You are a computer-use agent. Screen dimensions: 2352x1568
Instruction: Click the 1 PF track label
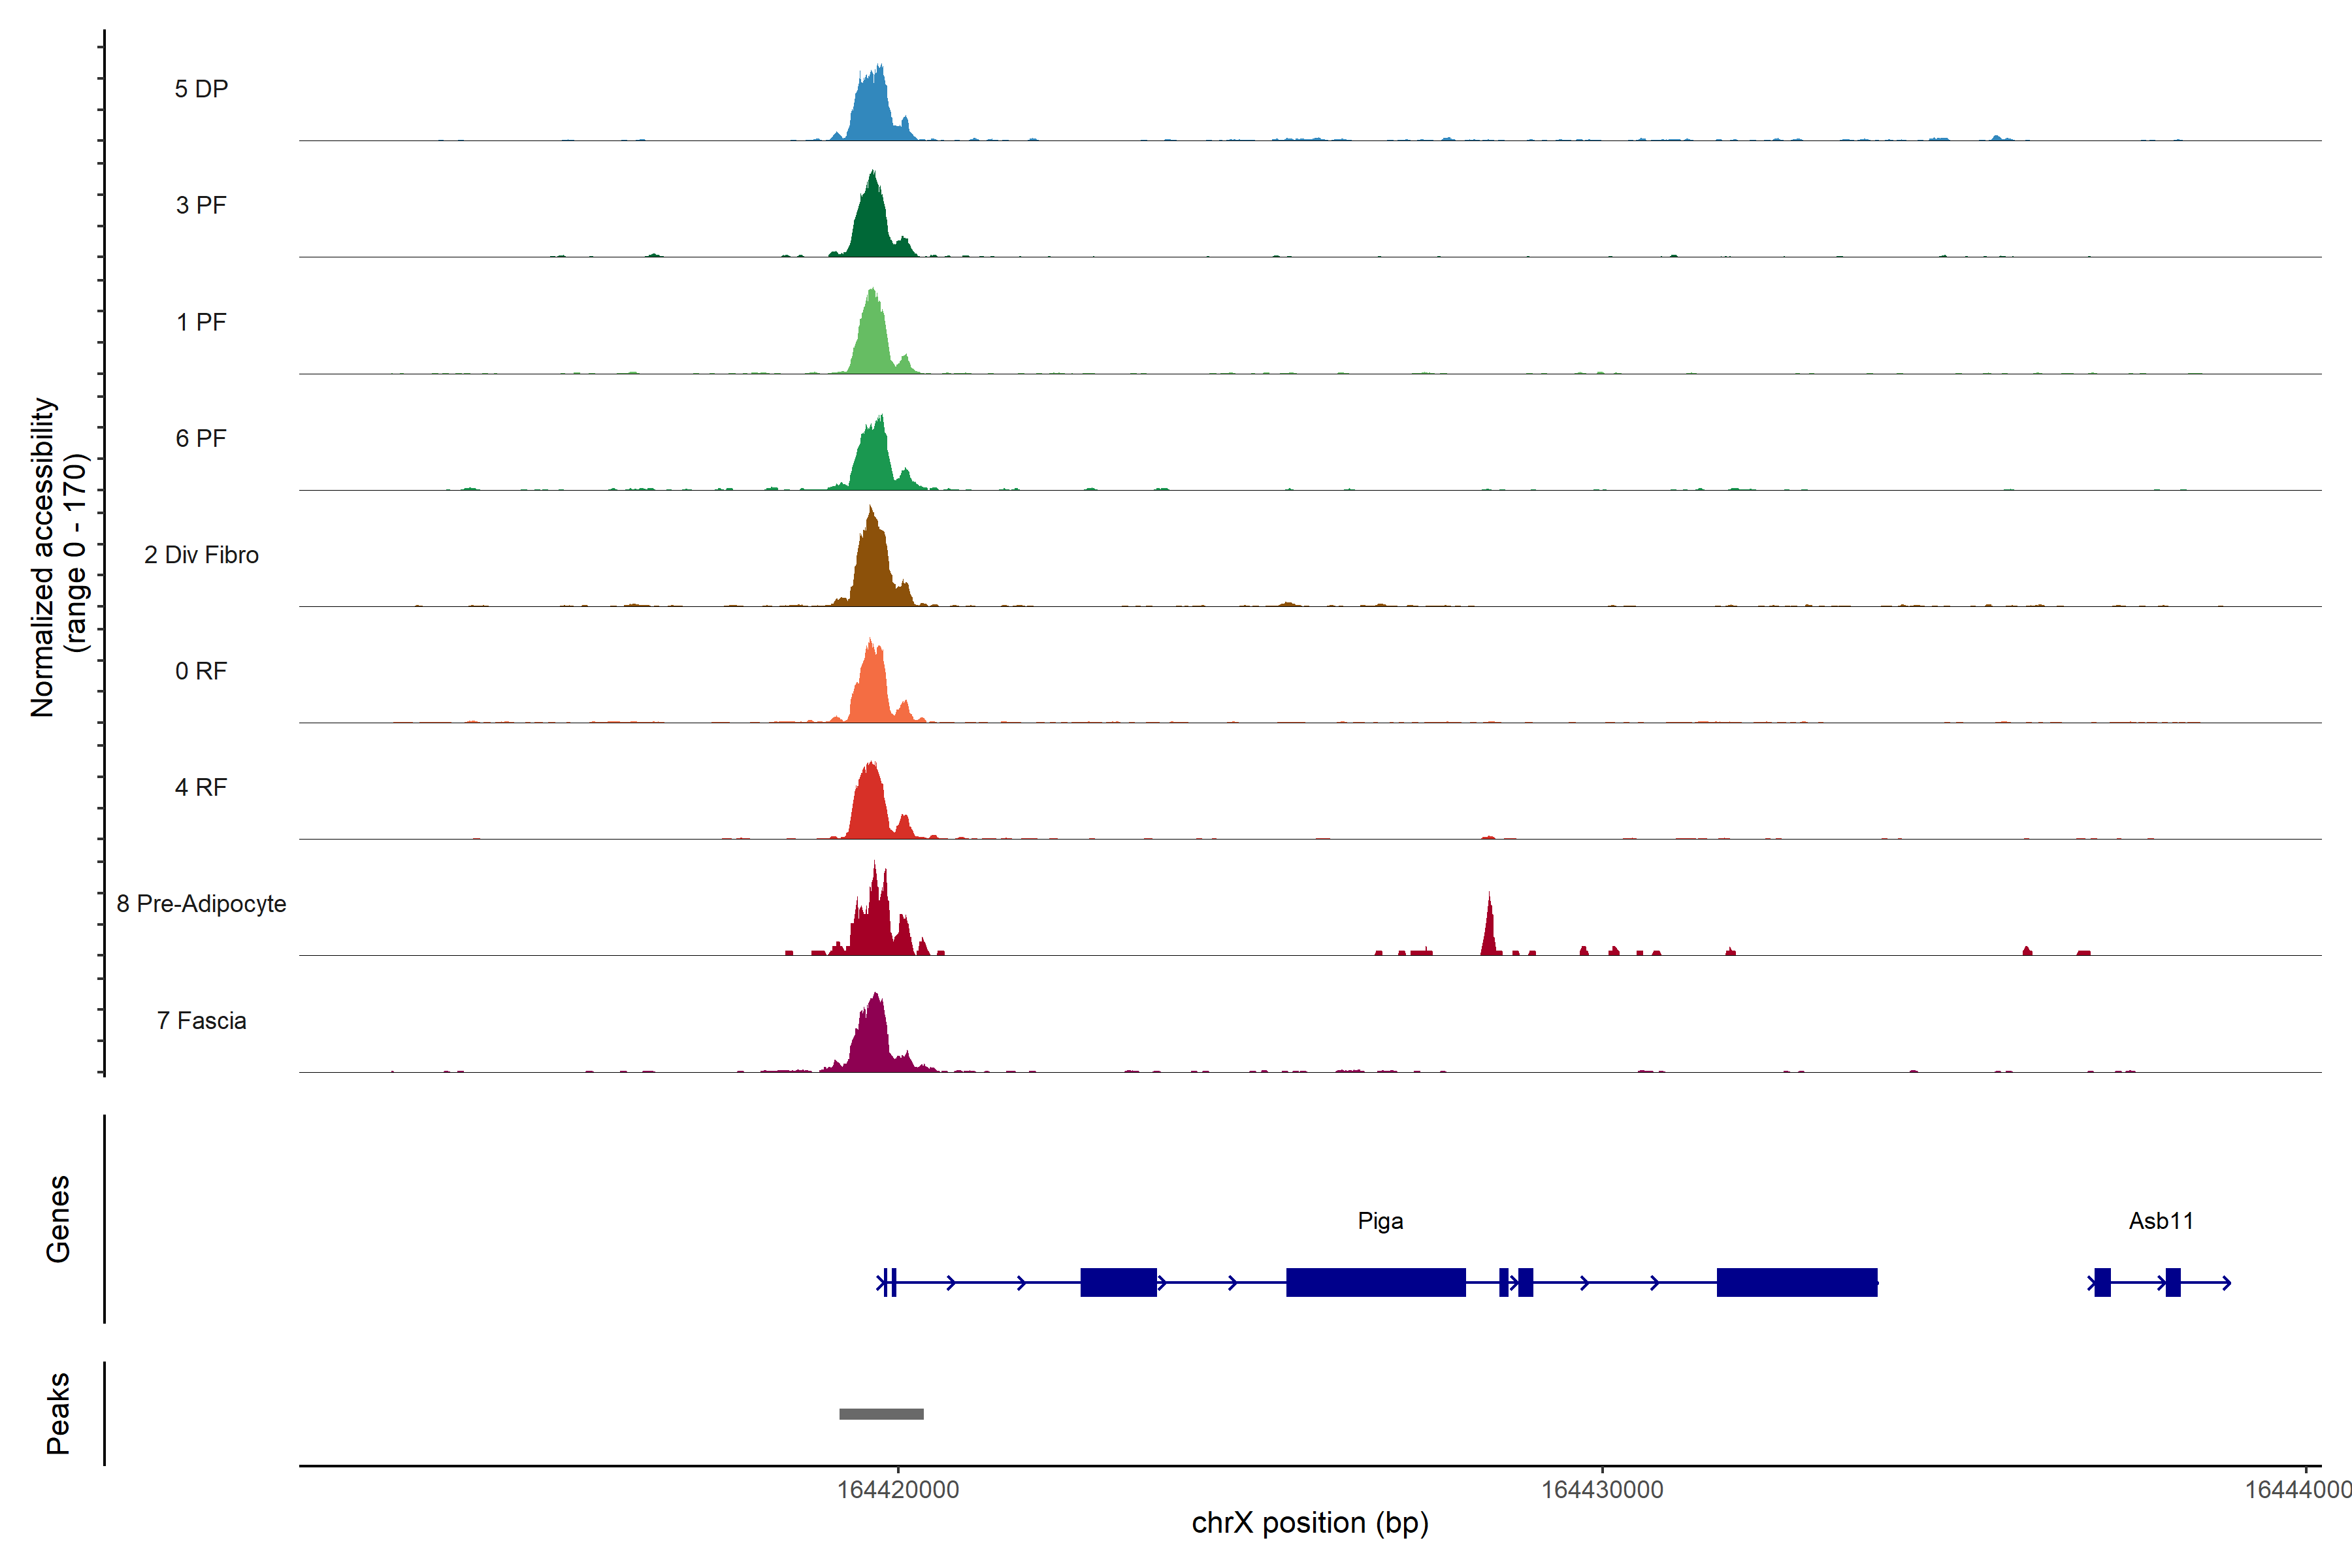pyautogui.click(x=201, y=322)
